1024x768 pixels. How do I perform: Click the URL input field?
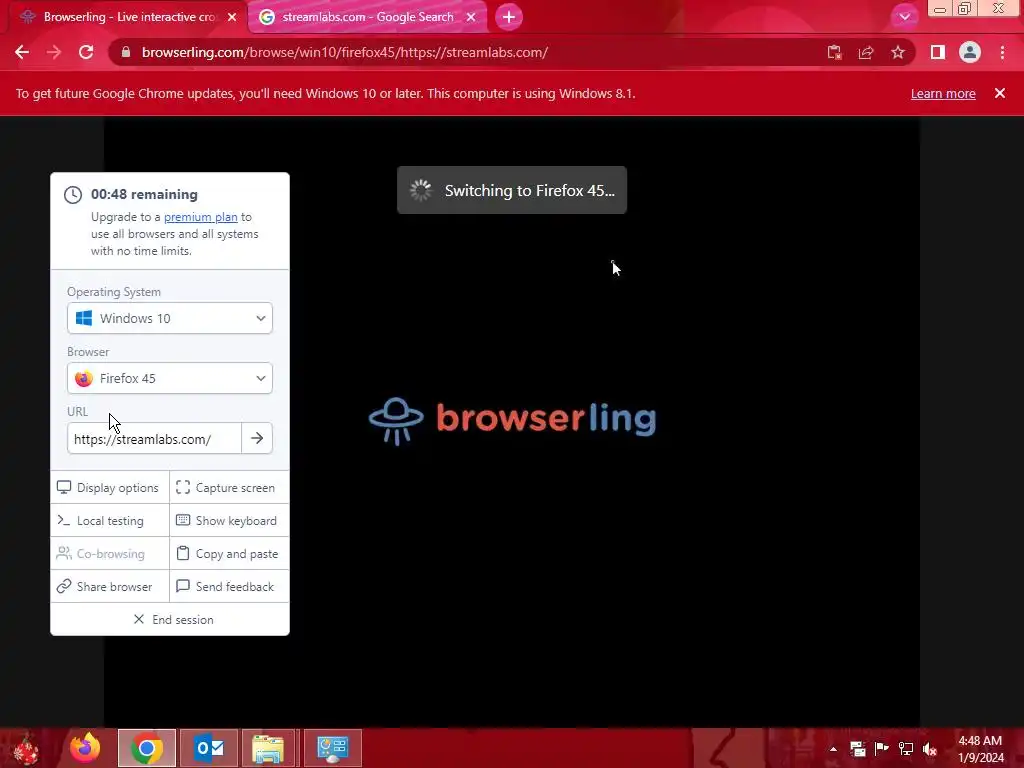click(x=154, y=439)
